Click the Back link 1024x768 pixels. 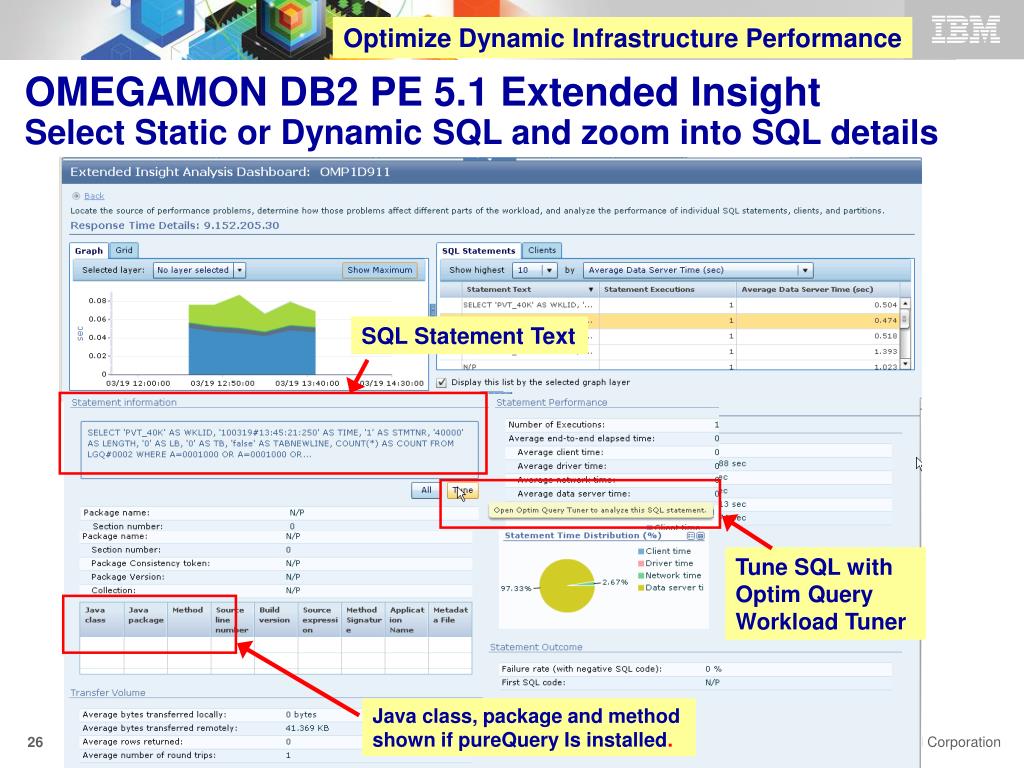point(94,196)
